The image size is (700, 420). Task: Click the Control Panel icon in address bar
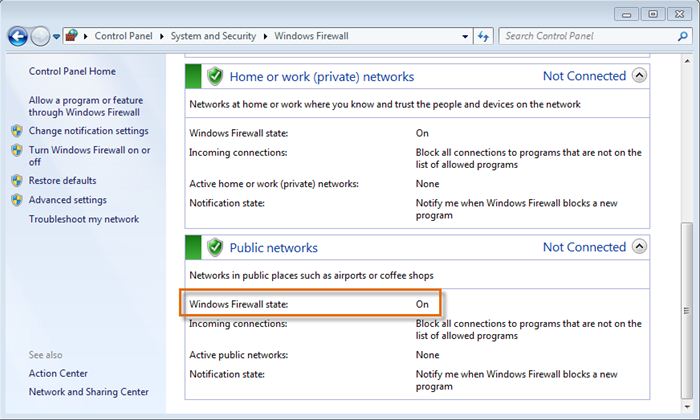[71, 36]
